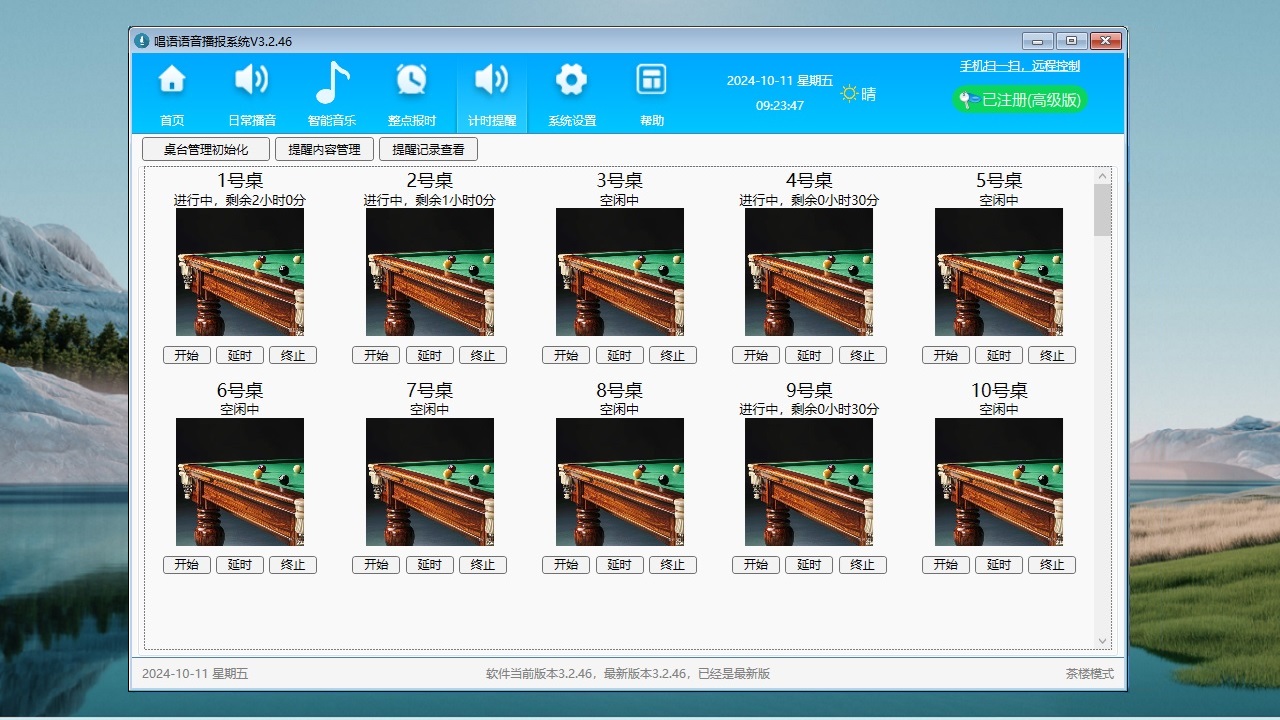The image size is (1280, 720).
Task: Switch to 提醒内容管理 reminder content management
Action: tap(324, 148)
